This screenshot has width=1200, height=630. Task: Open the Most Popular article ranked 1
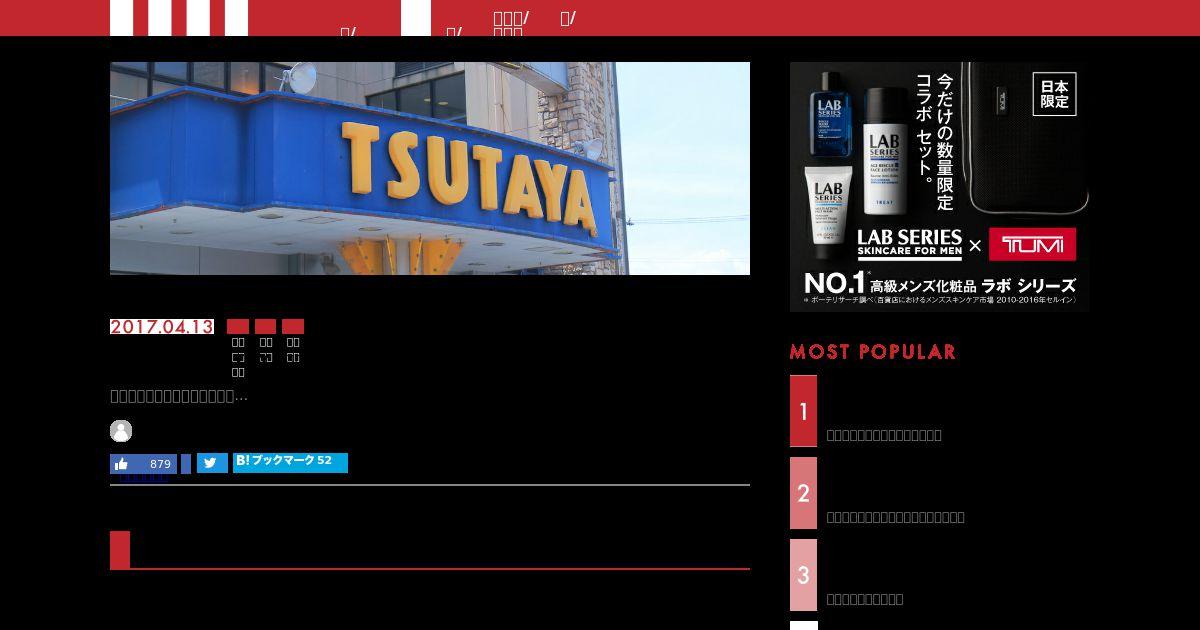(x=940, y=411)
